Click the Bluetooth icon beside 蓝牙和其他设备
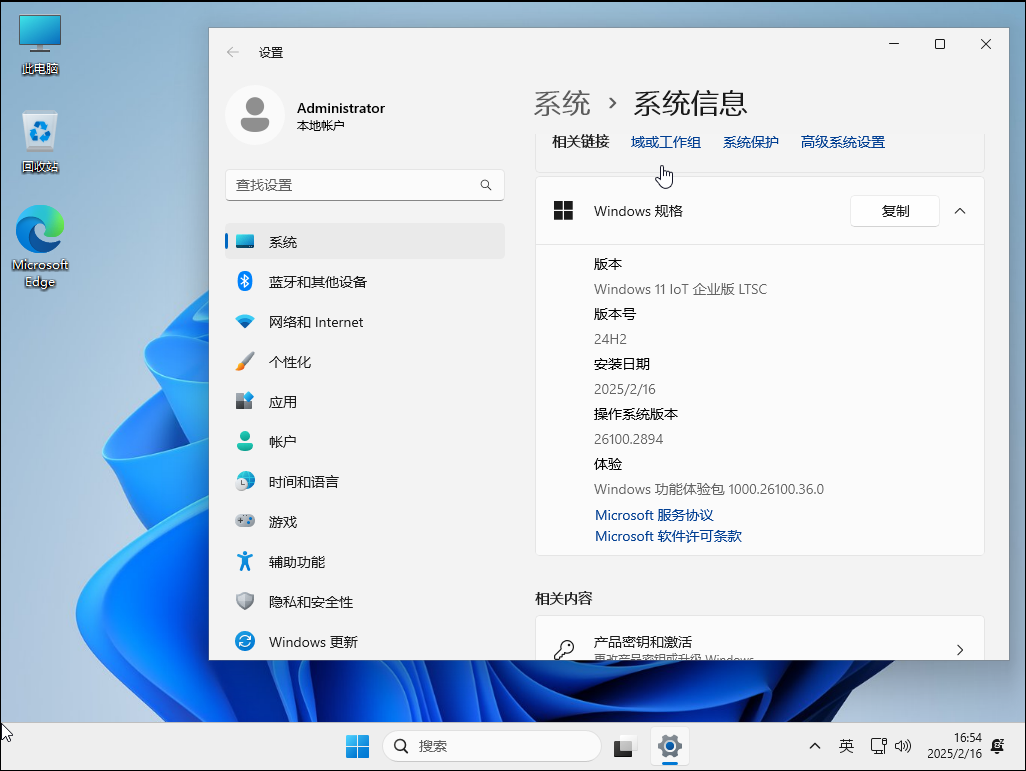Viewport: 1026px width, 771px height. point(245,281)
